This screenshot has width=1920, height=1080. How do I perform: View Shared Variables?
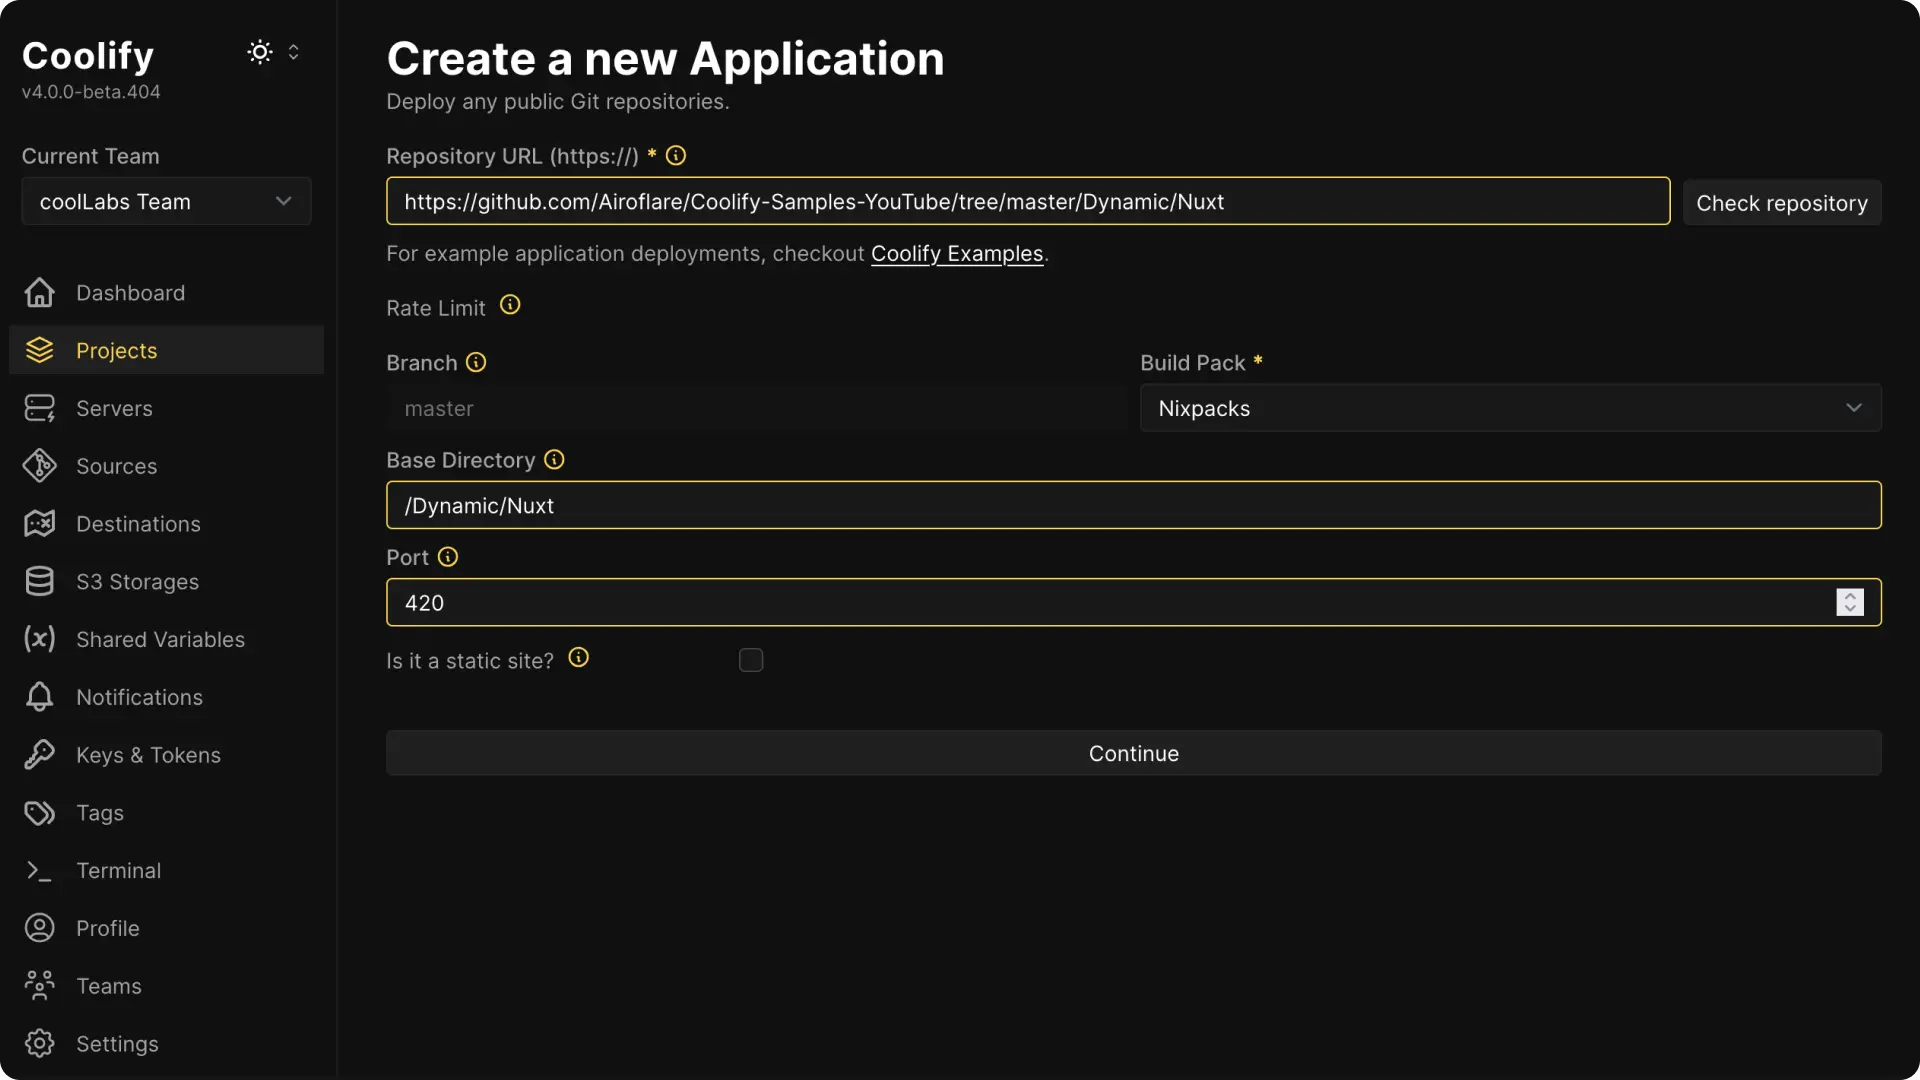[161, 639]
